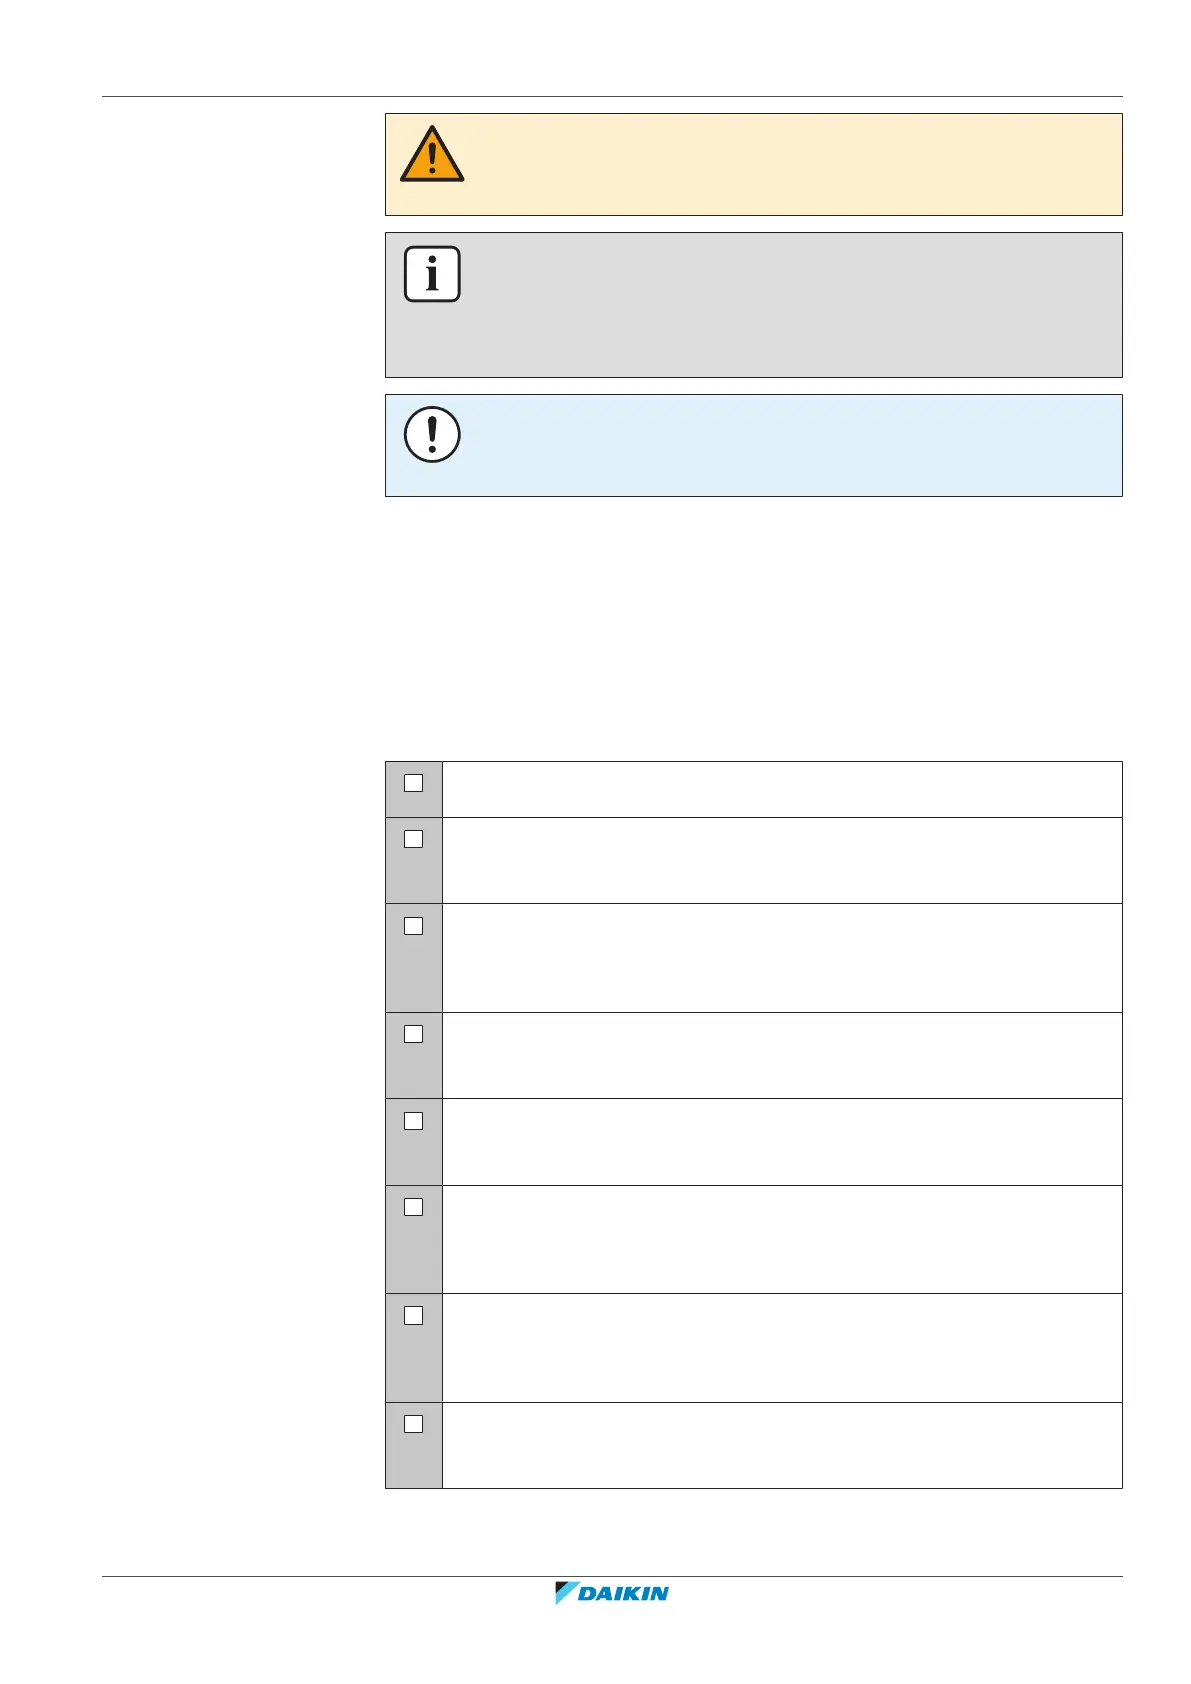Select the sixth checkbox in the checklist
The height and width of the screenshot is (1684, 1191).
point(413,1207)
